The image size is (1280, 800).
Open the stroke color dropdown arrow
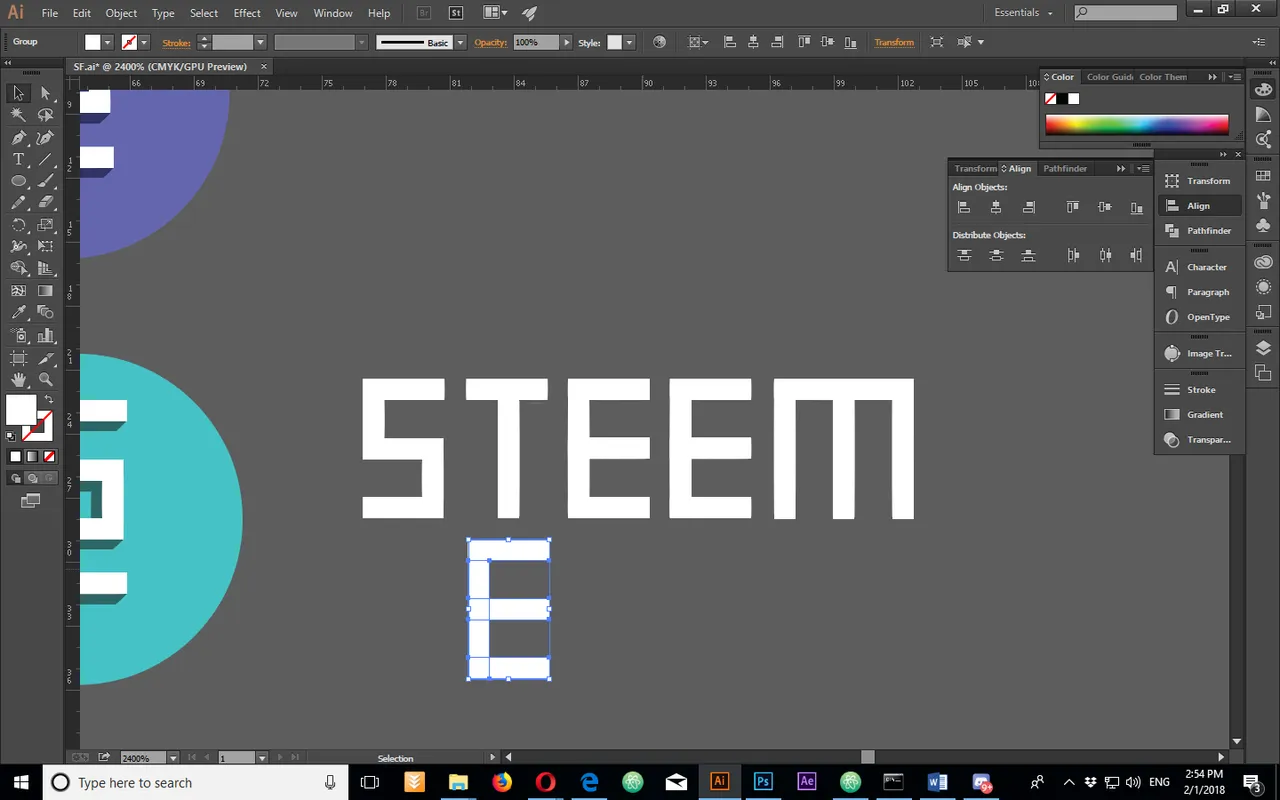[144, 42]
